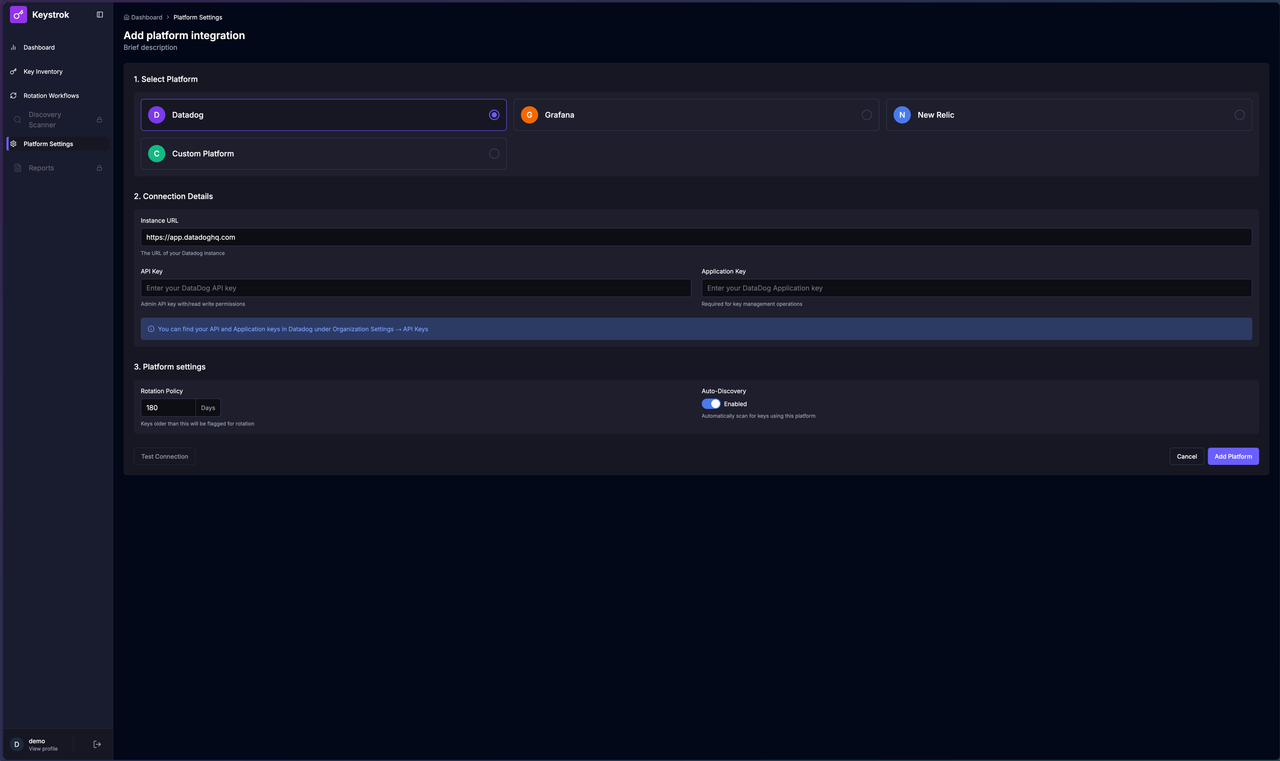This screenshot has width=1280, height=761.
Task: Click the Rotation Workflows refresh icon
Action: point(14,96)
